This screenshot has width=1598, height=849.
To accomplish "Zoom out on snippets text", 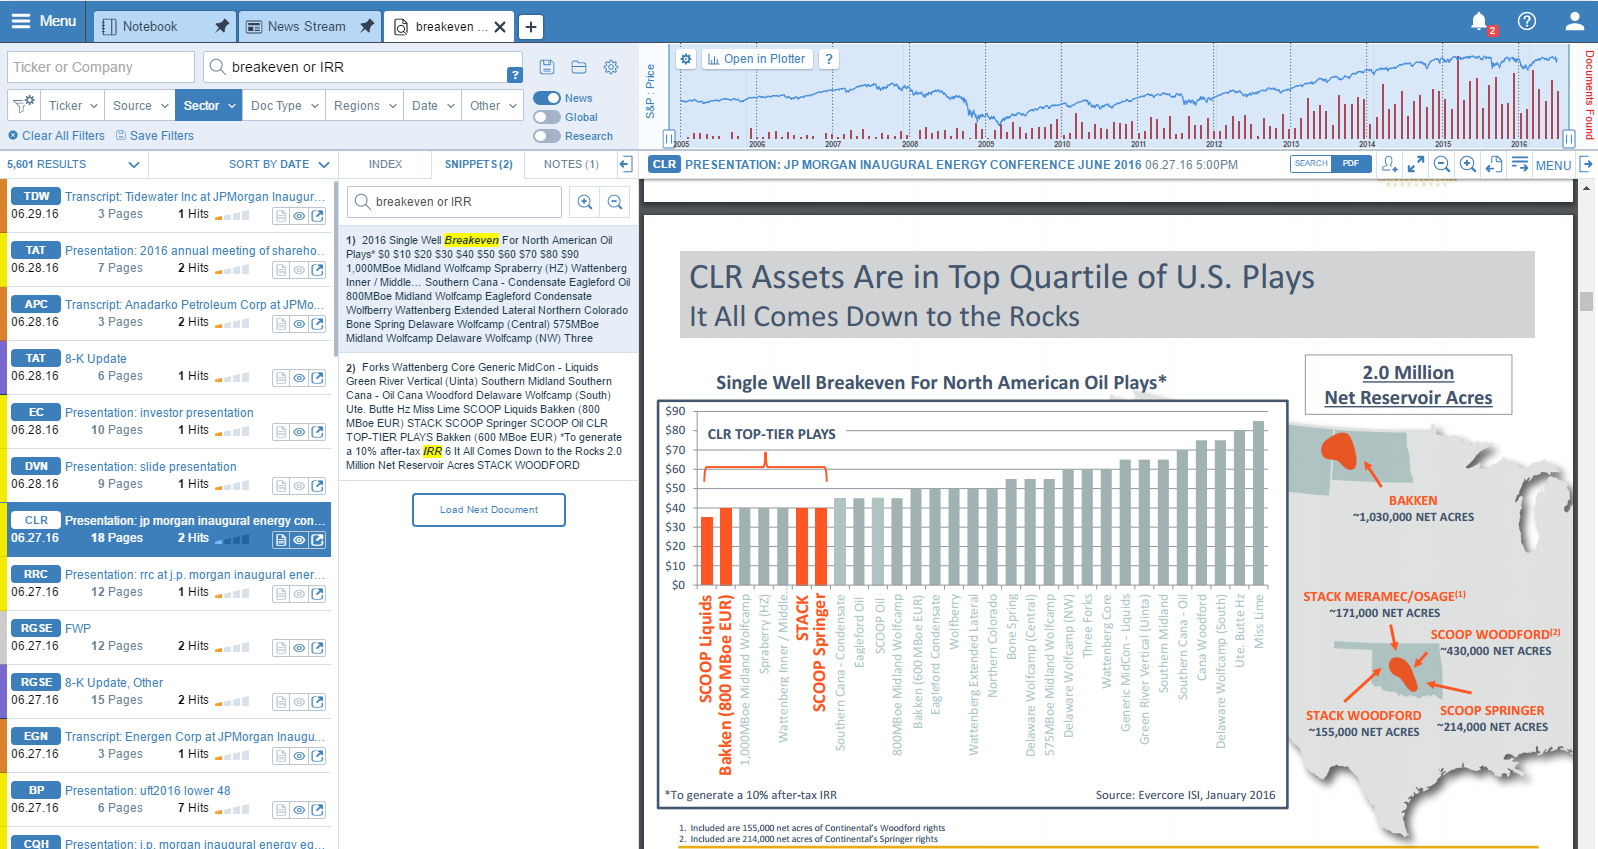I will pos(615,202).
